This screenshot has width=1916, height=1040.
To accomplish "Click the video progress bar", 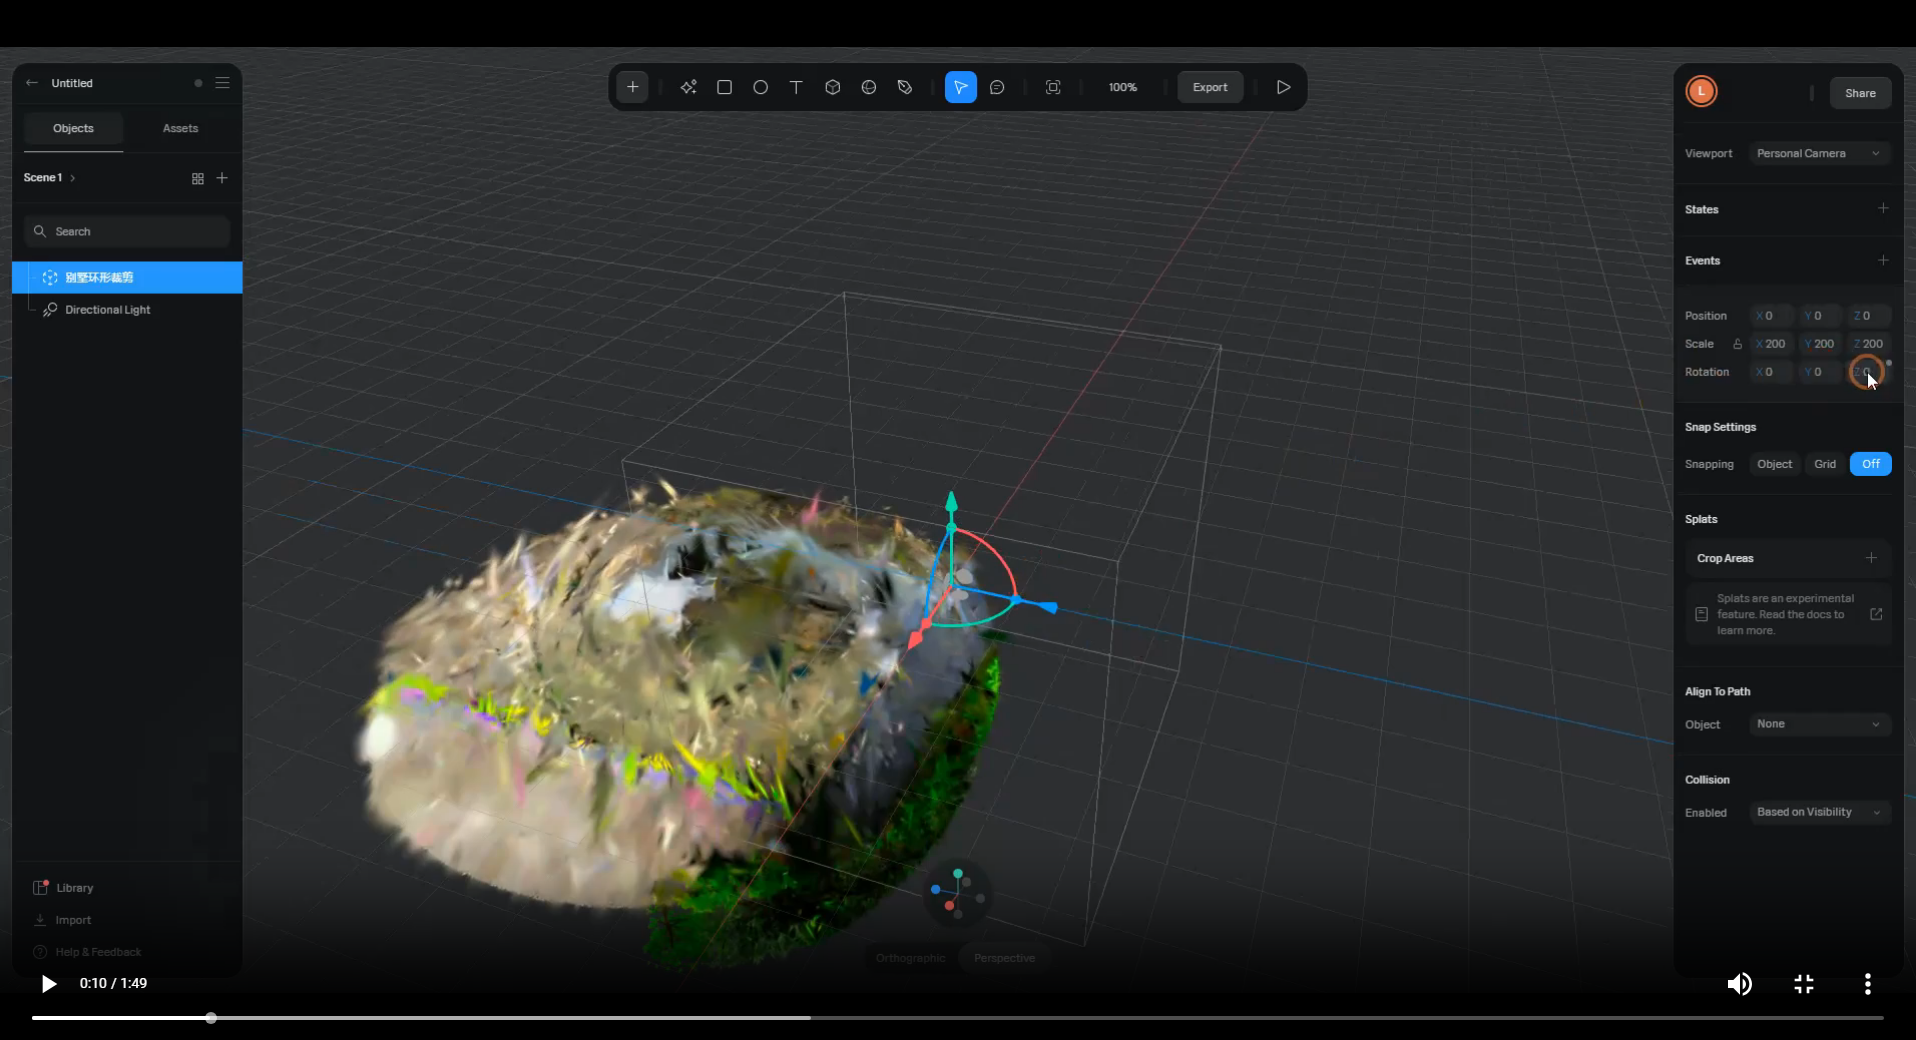I will tap(956, 1018).
